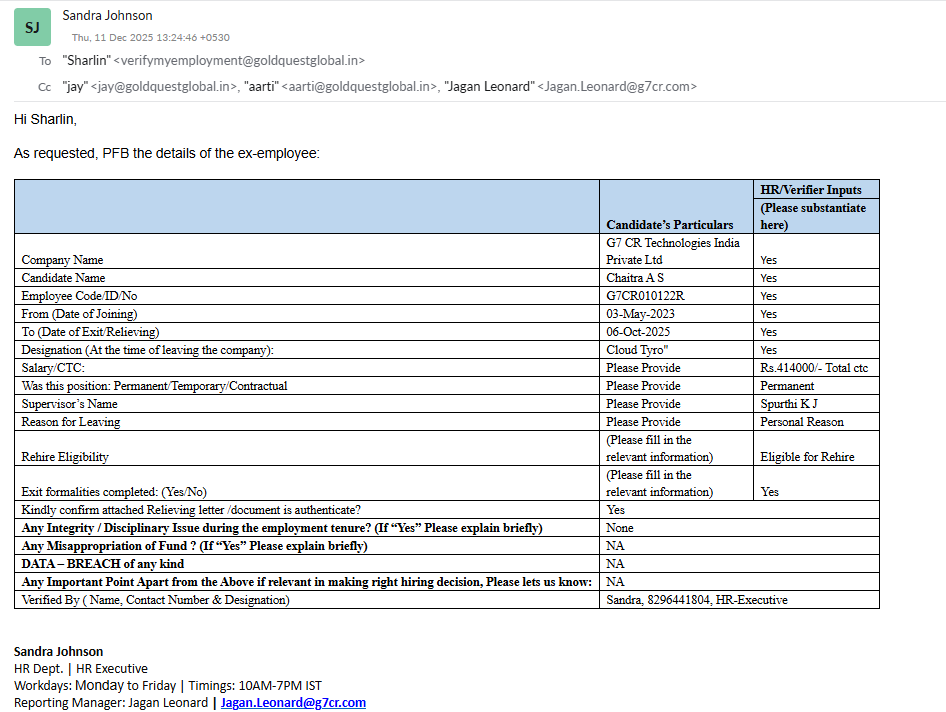Click the email timestamp in the header

click(150, 37)
